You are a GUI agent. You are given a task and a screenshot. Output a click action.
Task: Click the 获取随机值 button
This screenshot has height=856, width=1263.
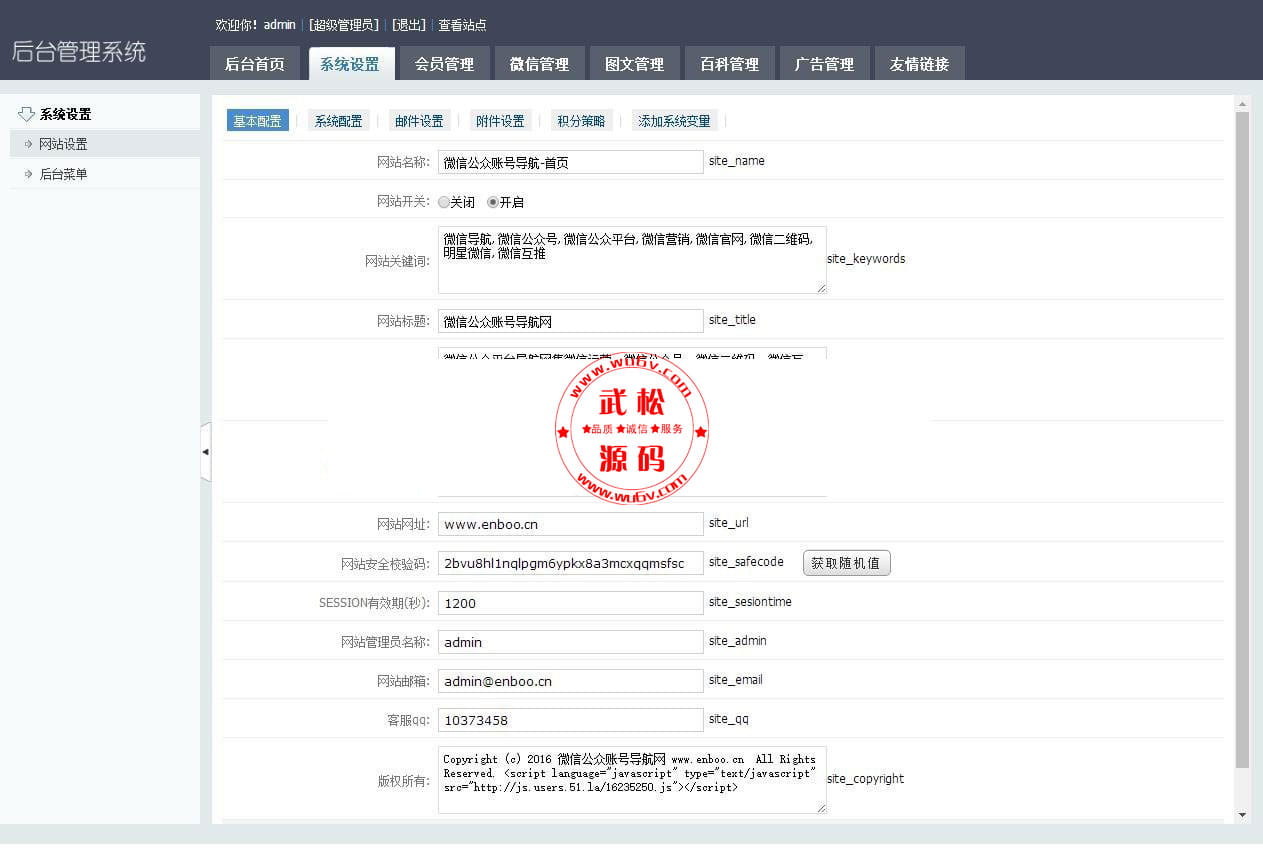point(846,563)
